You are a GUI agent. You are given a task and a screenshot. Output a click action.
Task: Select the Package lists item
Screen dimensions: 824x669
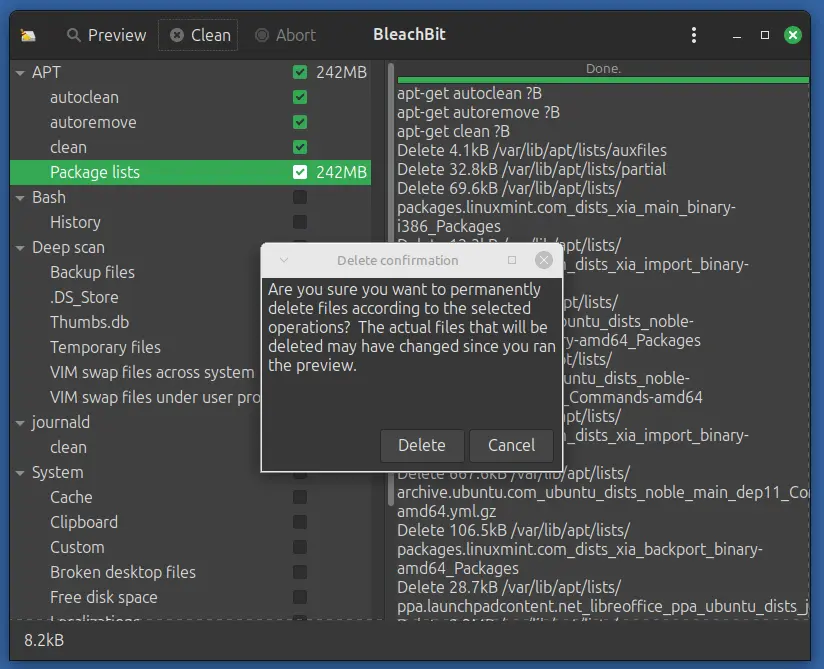95,172
